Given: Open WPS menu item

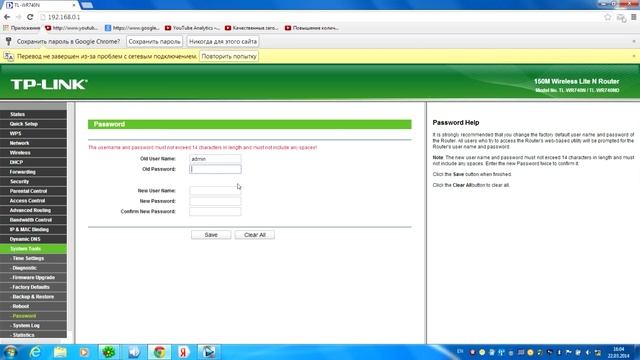Looking at the screenshot, I should pyautogui.click(x=33, y=133).
